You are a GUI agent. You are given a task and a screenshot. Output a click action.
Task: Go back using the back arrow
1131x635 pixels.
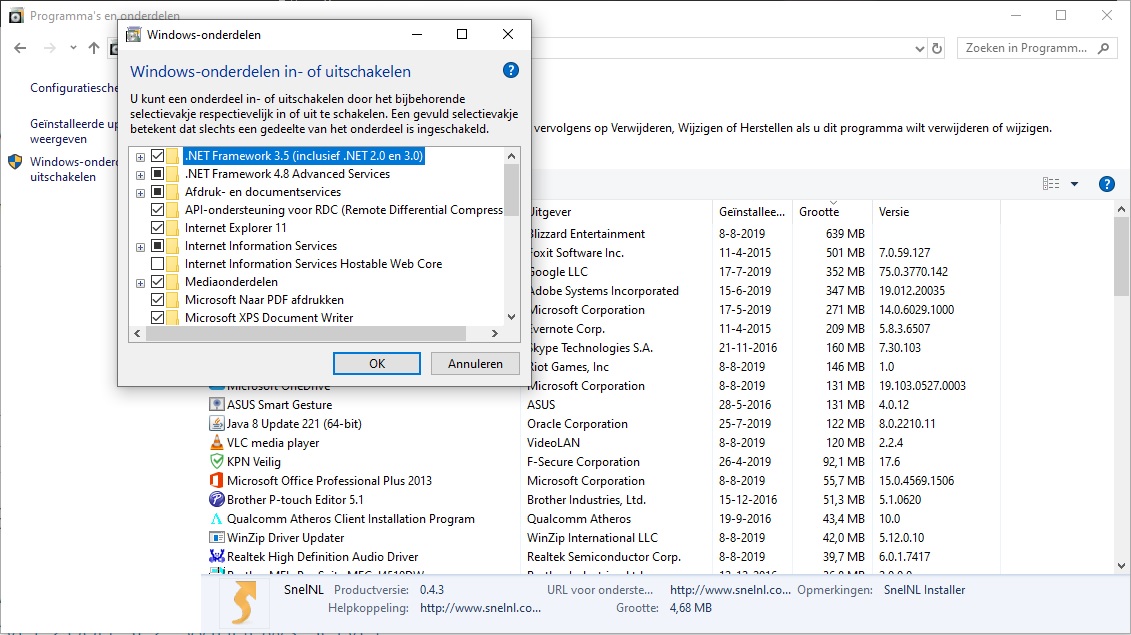click(20, 48)
